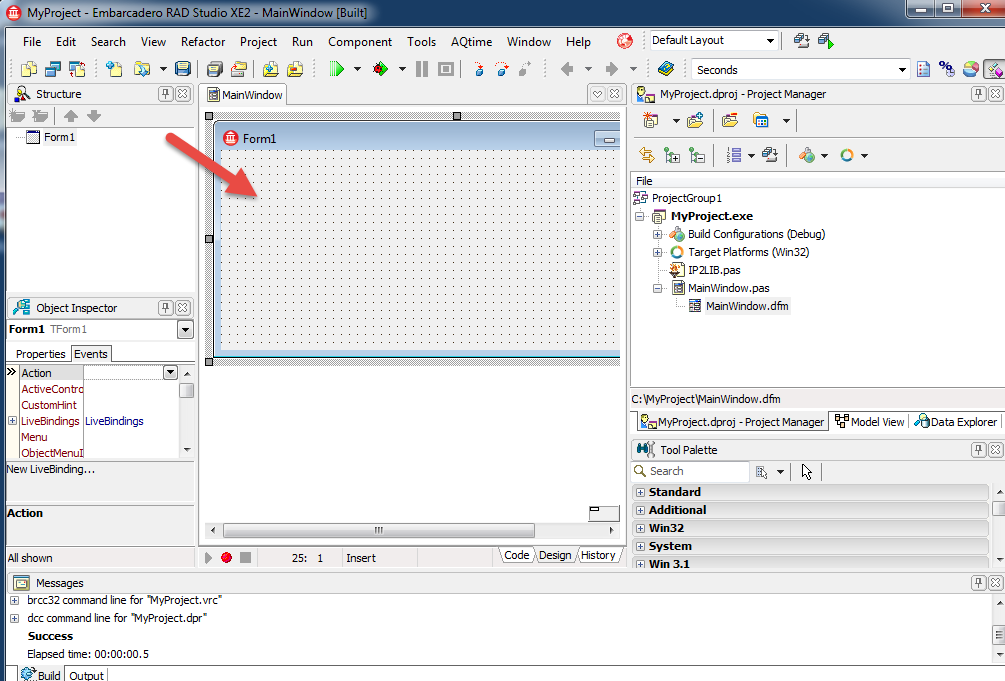The image size is (1005, 681).
Task: Expand the Standard category in Tool Palette
Action: [640, 492]
